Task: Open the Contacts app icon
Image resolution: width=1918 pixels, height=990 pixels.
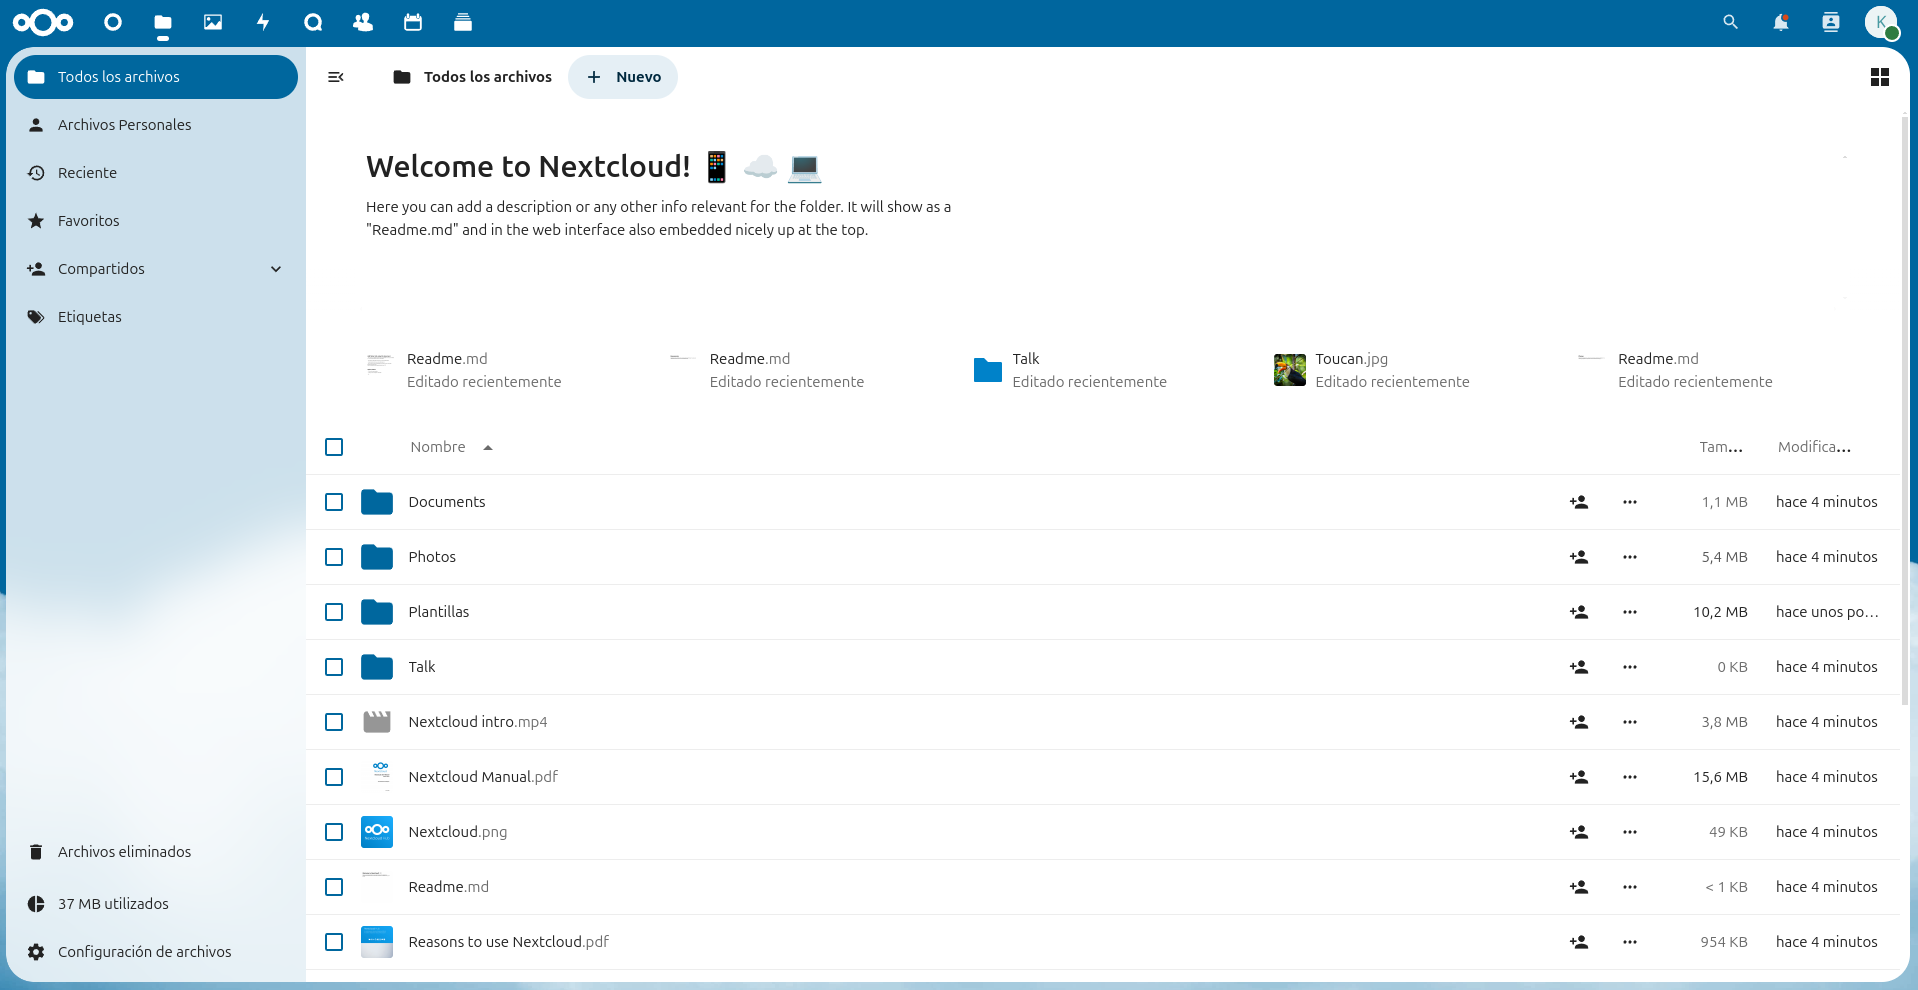Action: coord(363,22)
